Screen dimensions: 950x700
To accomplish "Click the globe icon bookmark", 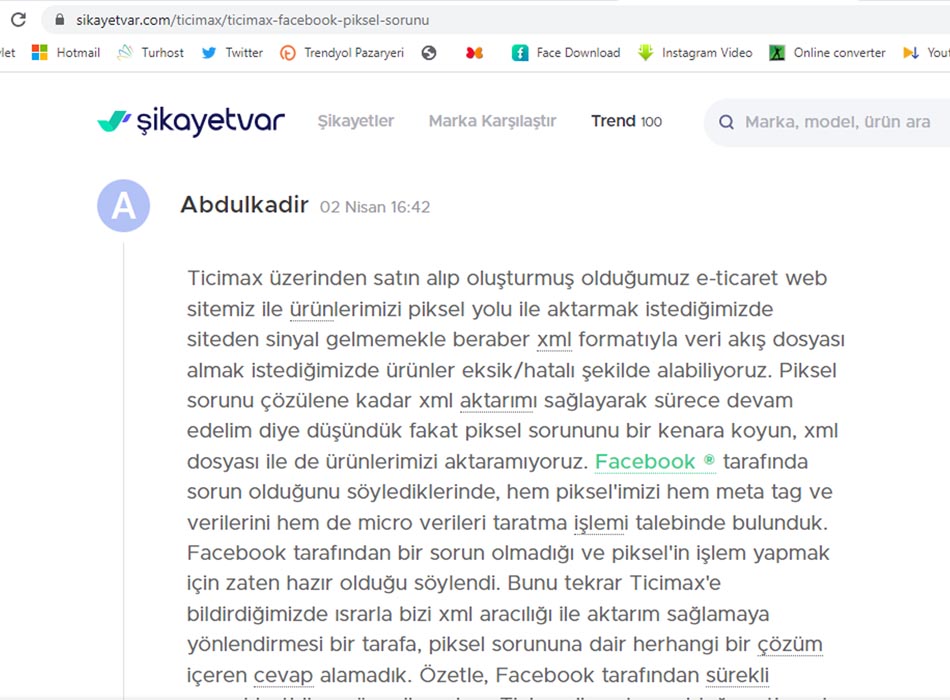I will point(429,53).
